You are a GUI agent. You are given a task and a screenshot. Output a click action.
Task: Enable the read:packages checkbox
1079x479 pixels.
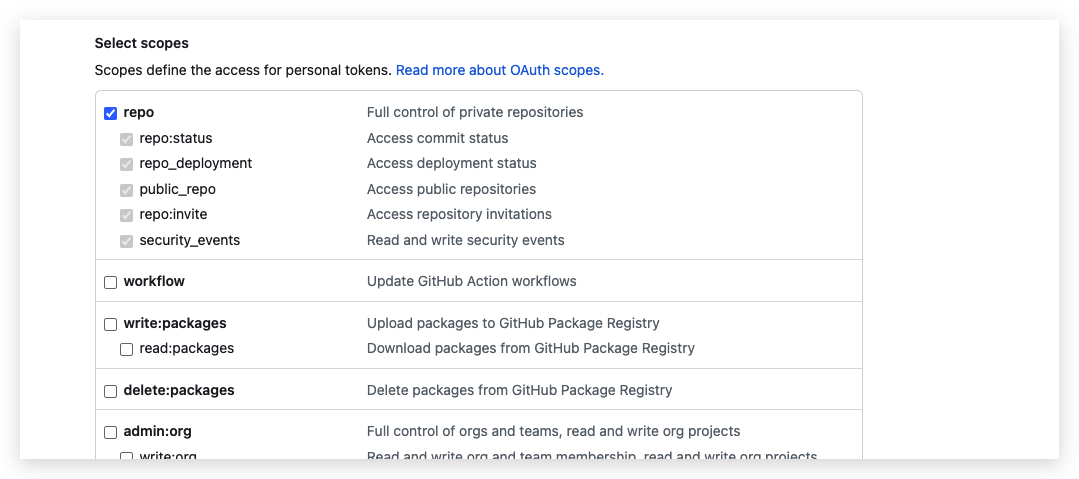127,349
